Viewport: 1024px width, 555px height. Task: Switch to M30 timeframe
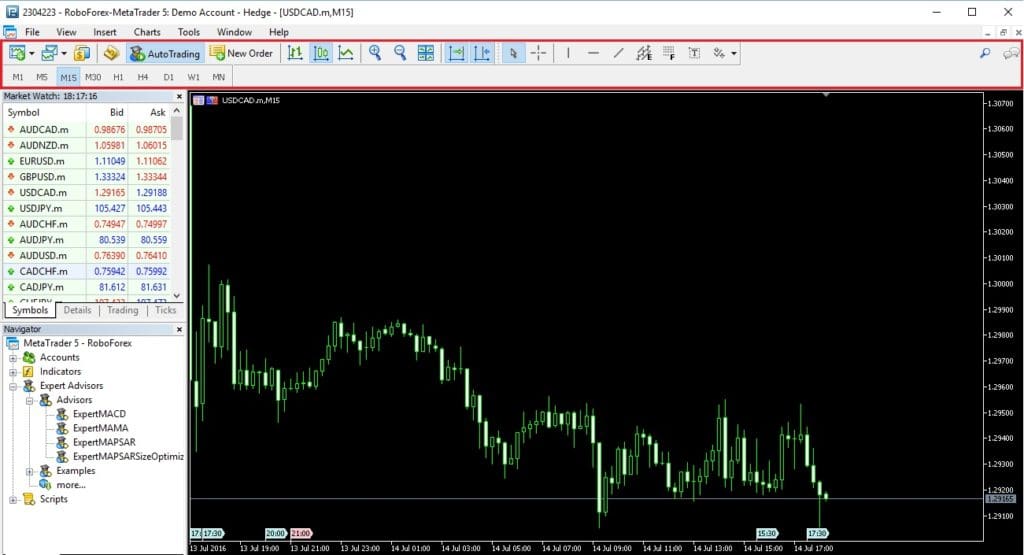point(93,77)
